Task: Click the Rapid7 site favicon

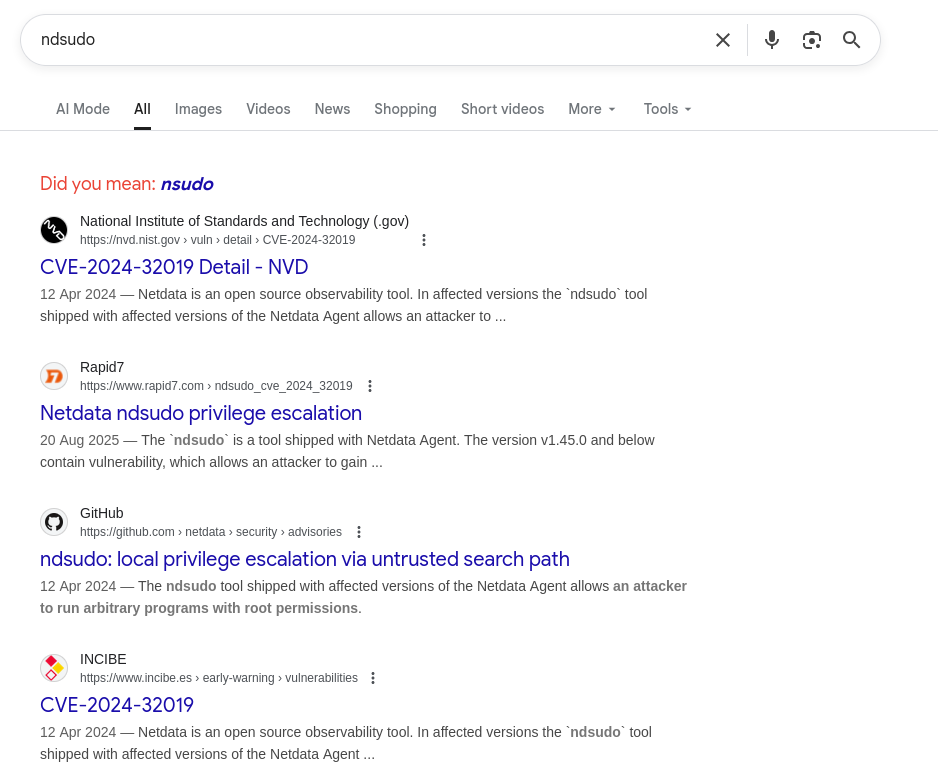Action: (54, 376)
